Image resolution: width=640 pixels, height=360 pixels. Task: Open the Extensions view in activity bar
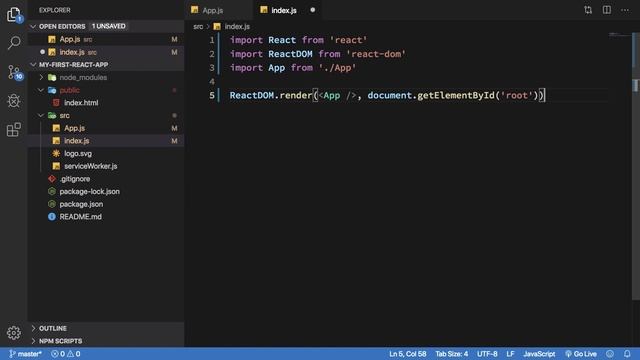pyautogui.click(x=14, y=130)
